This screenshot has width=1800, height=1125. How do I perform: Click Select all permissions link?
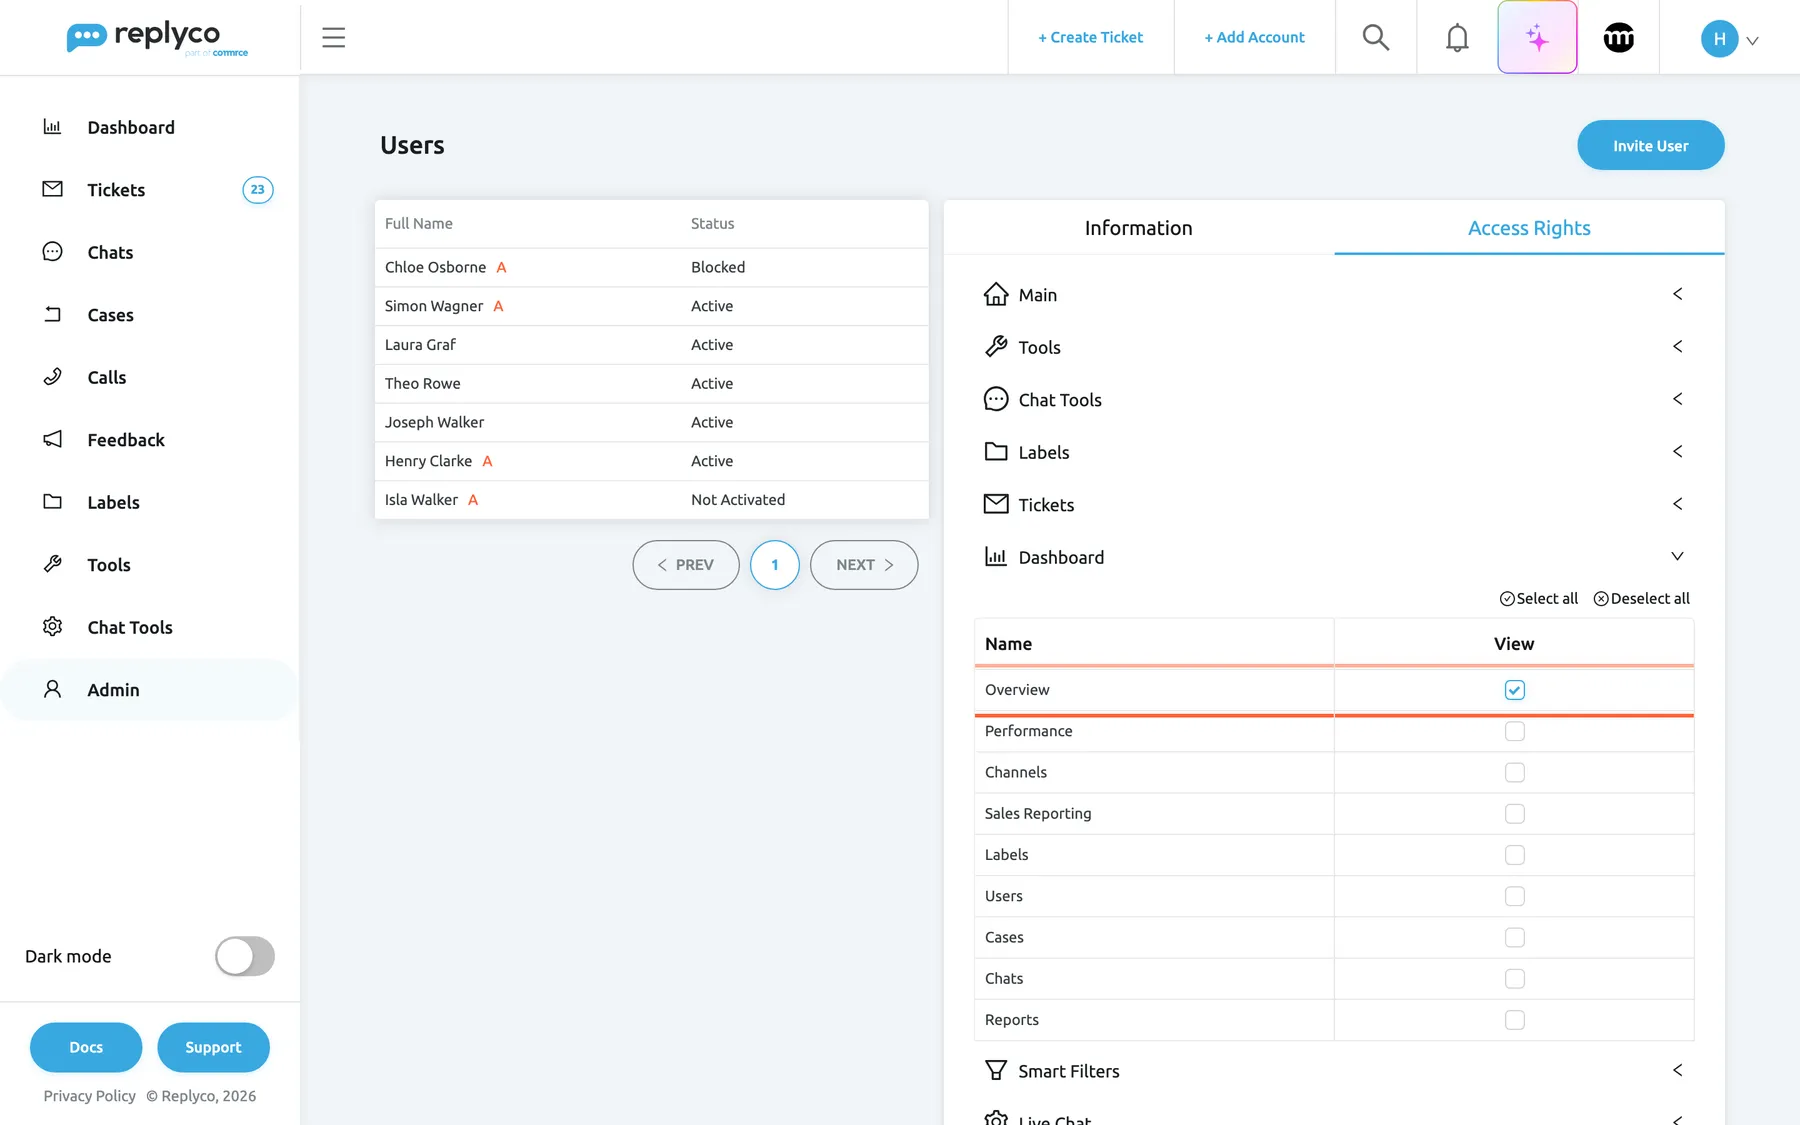coord(1538,599)
